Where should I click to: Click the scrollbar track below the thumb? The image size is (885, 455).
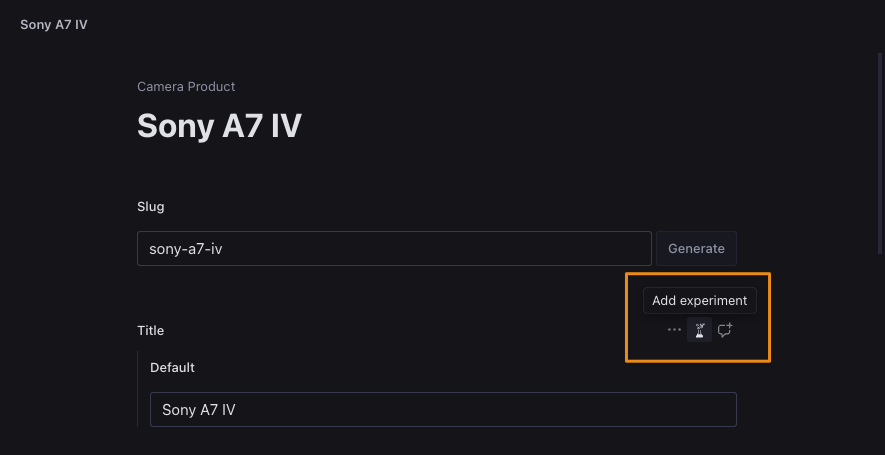pos(879,353)
